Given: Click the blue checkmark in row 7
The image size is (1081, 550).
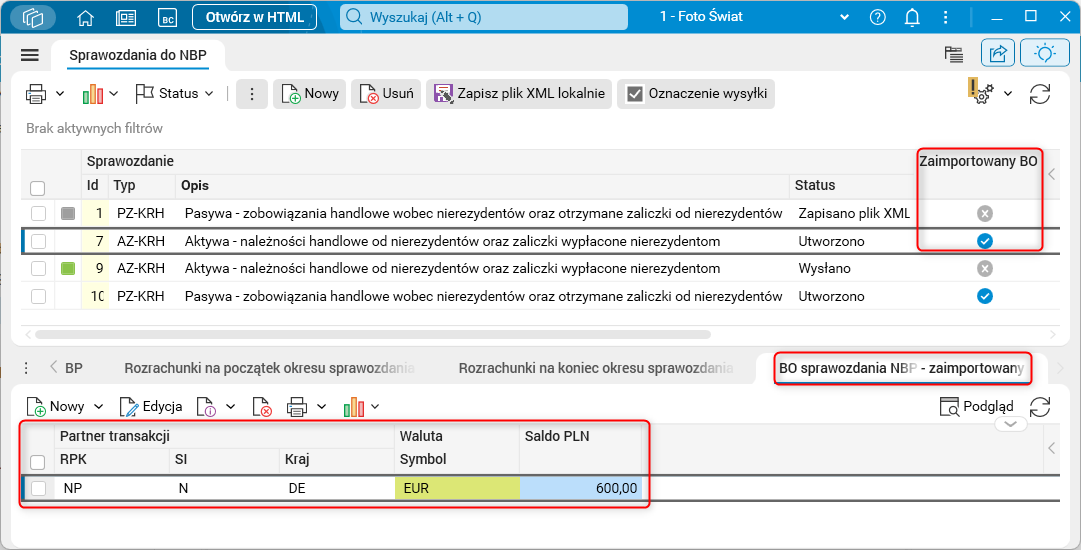Looking at the screenshot, I should click(985, 241).
